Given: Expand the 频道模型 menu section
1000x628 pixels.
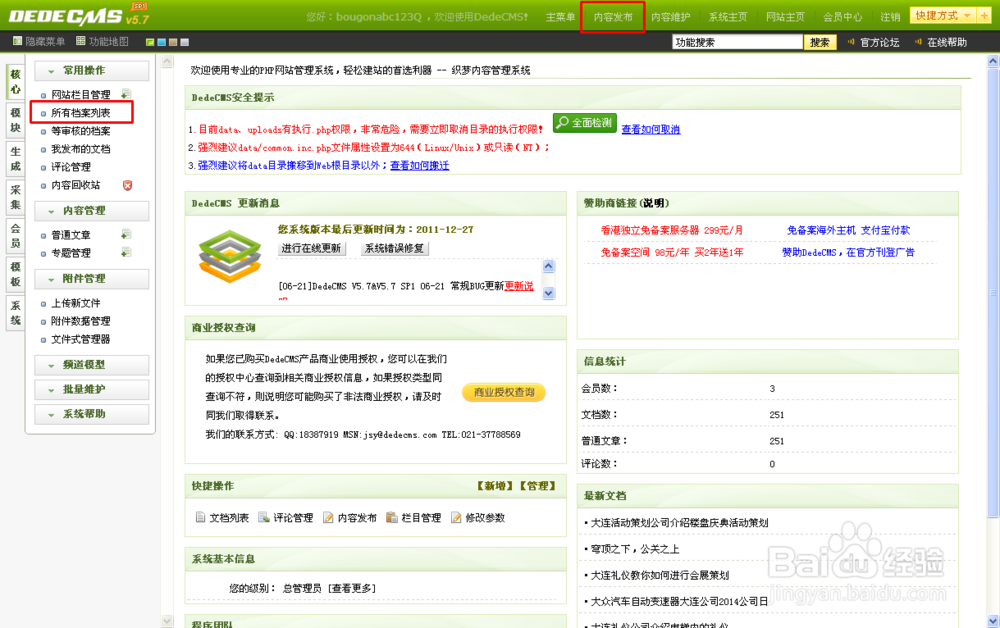Looking at the screenshot, I should [92, 365].
